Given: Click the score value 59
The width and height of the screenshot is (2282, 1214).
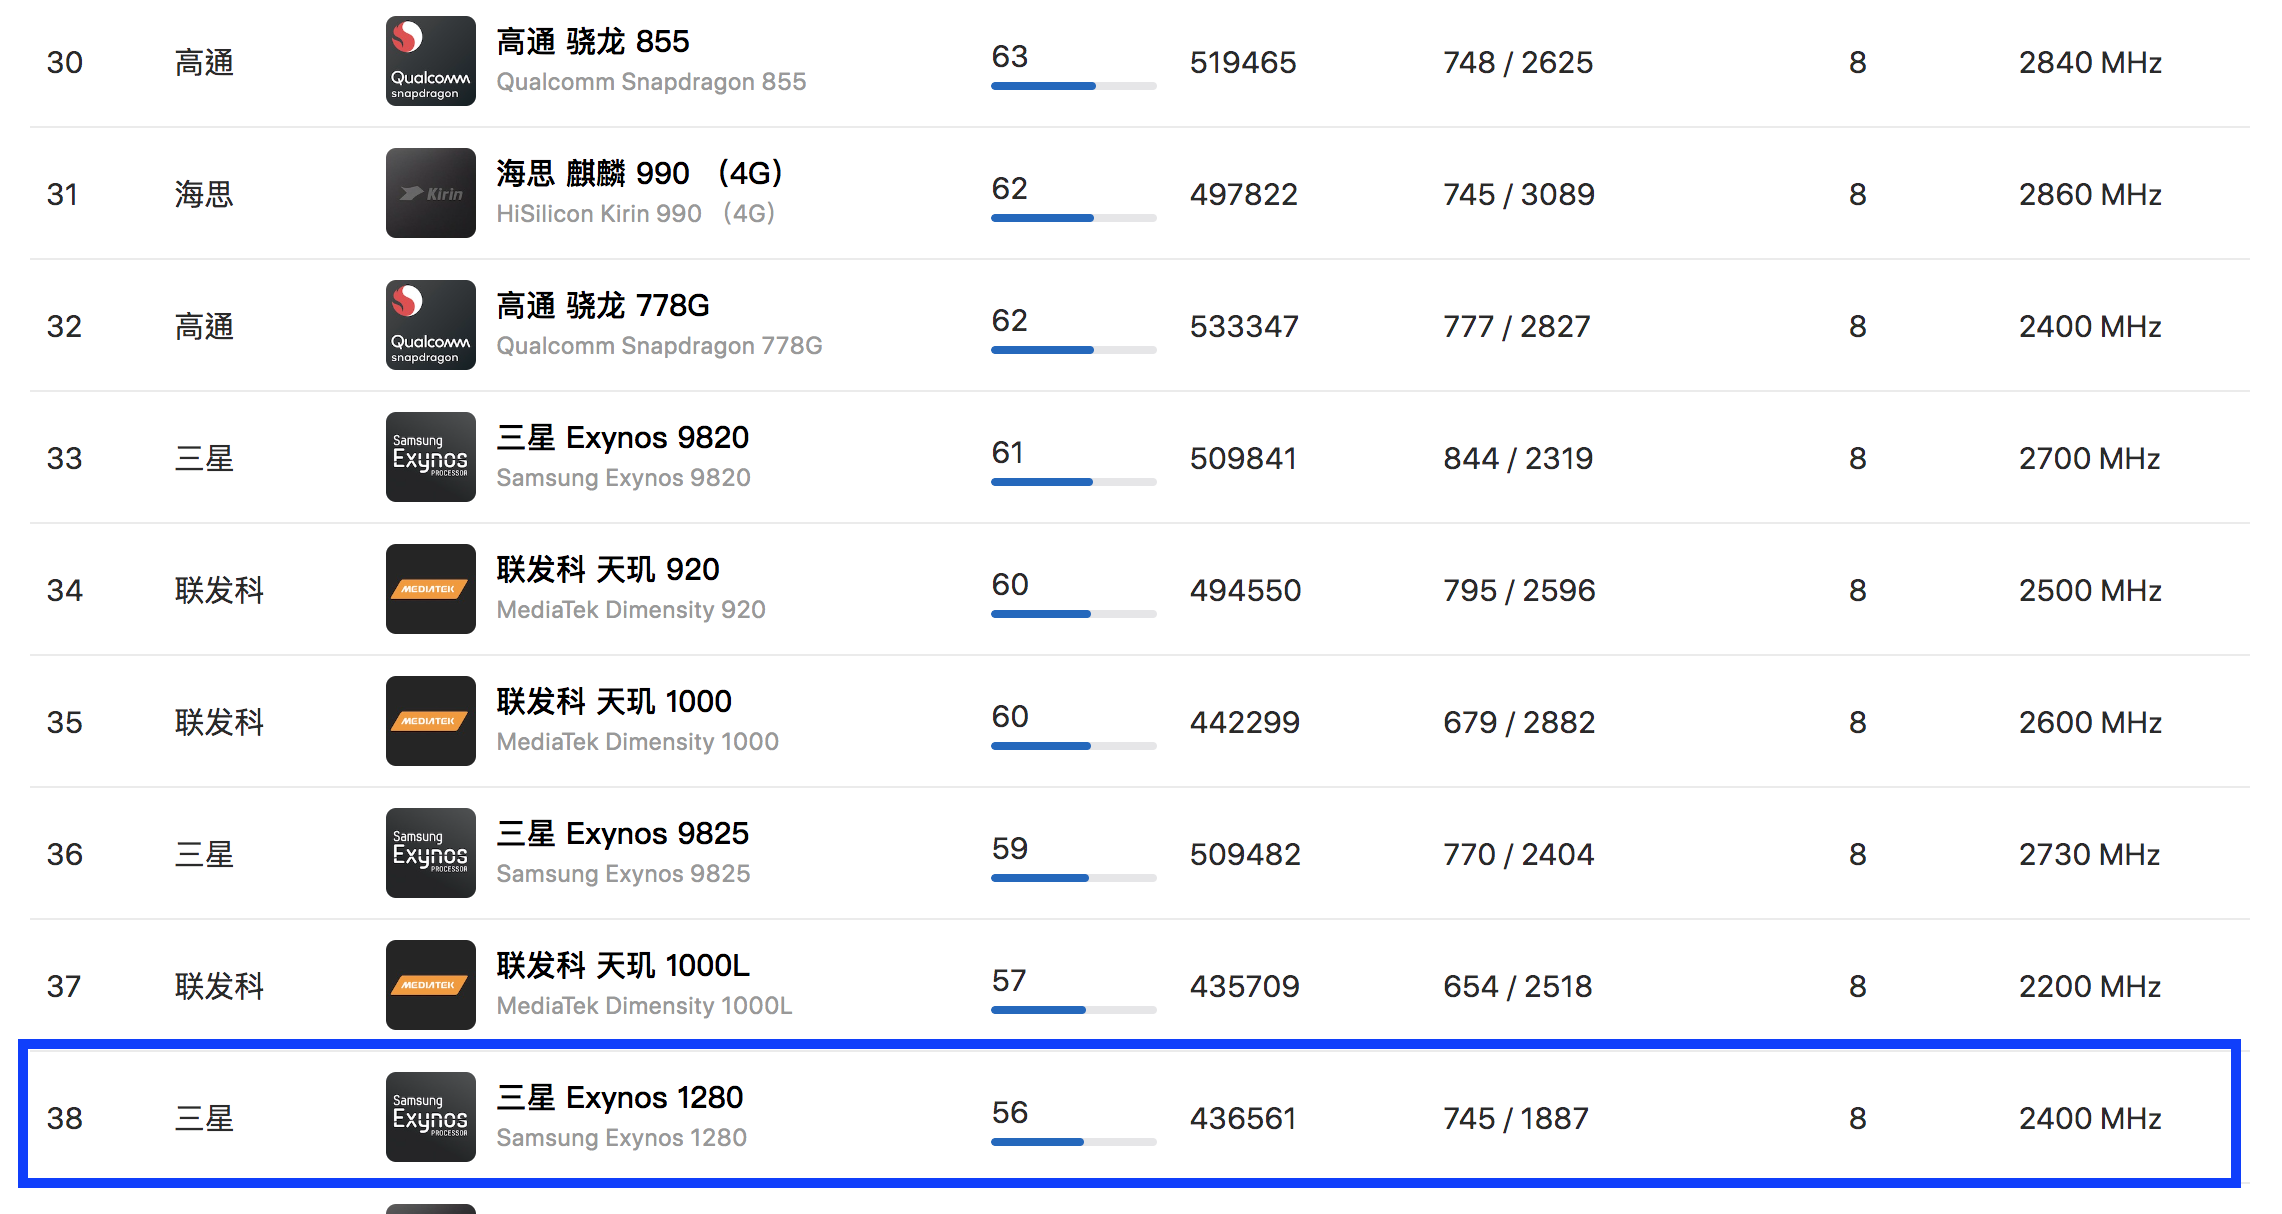Looking at the screenshot, I should (x=1010, y=849).
